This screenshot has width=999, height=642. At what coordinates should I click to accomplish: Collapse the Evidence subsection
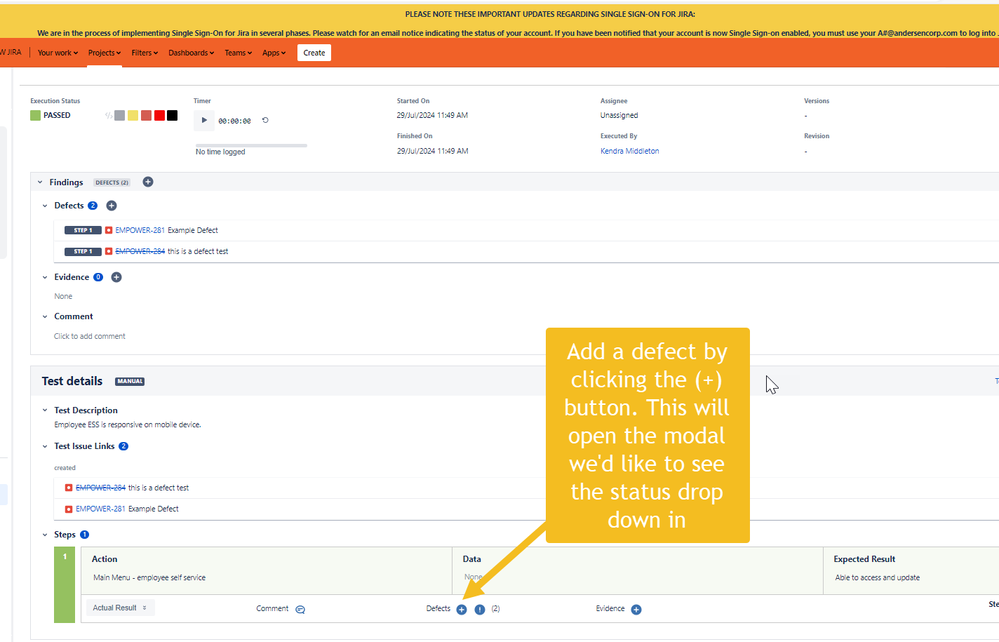[x=45, y=277]
